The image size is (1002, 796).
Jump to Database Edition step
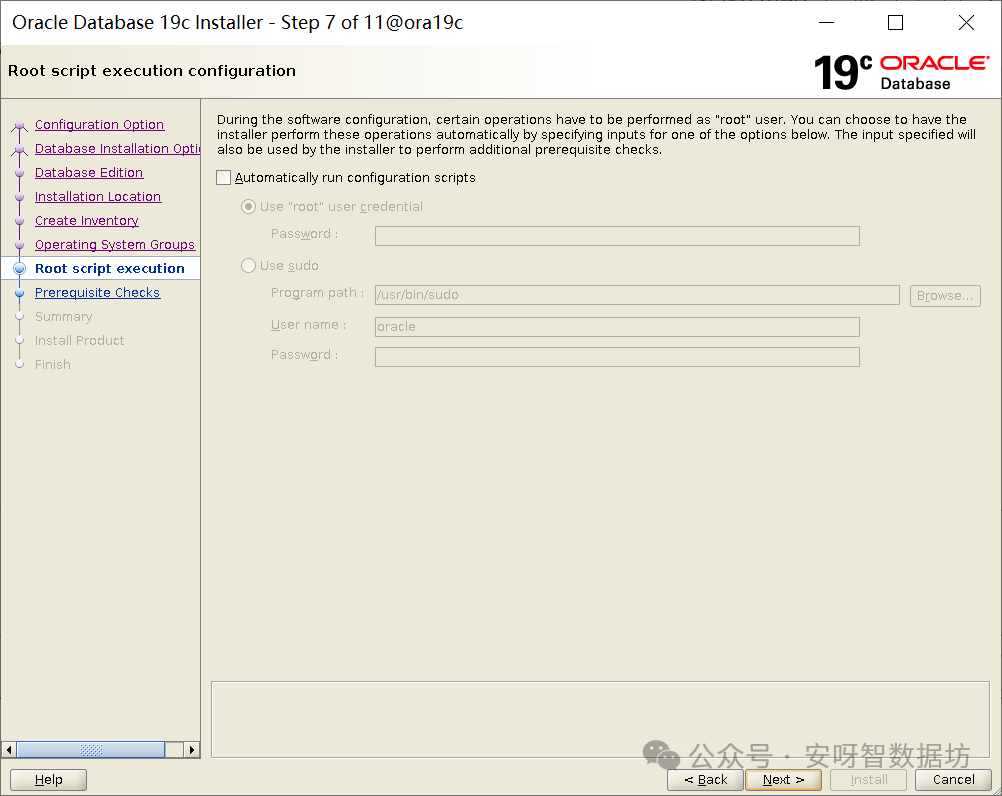pos(89,172)
